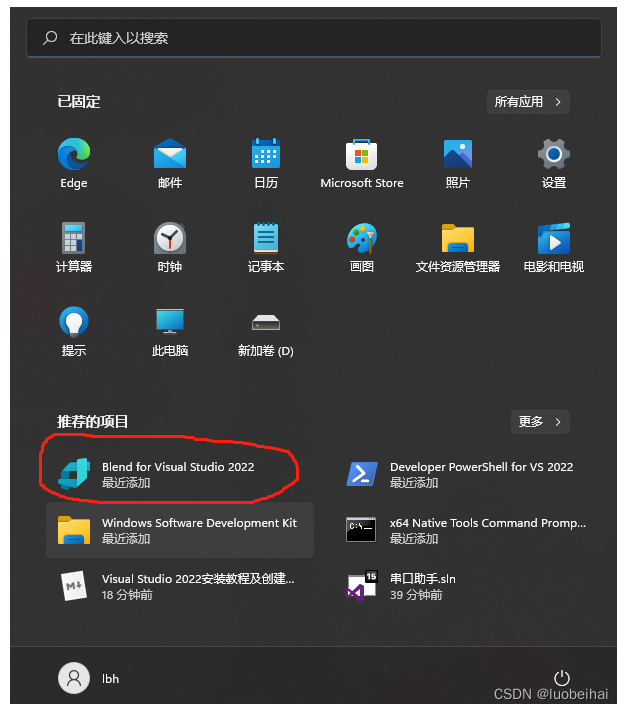Open the lbh user account menu
The image size is (624, 710).
pyautogui.click(x=89, y=678)
